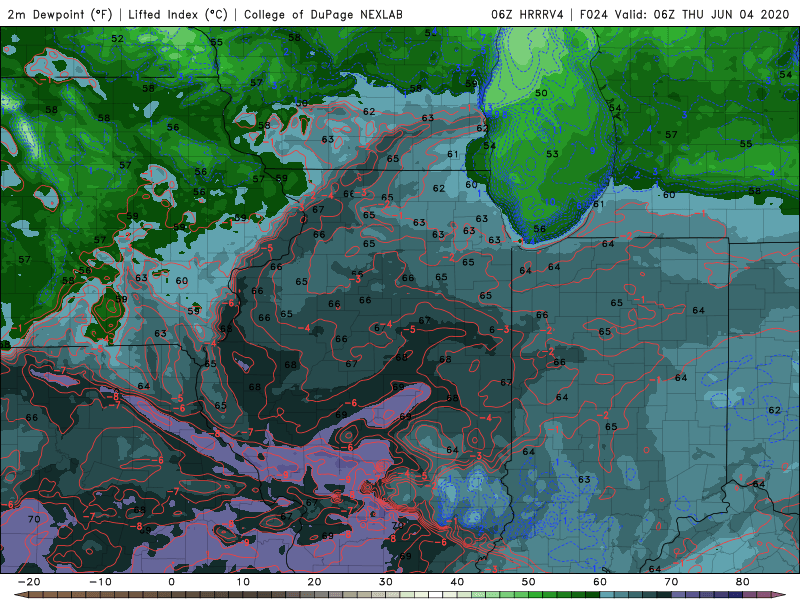Click the "Lifted Index (°C)" title text
The image size is (800, 600).
(178, 14)
